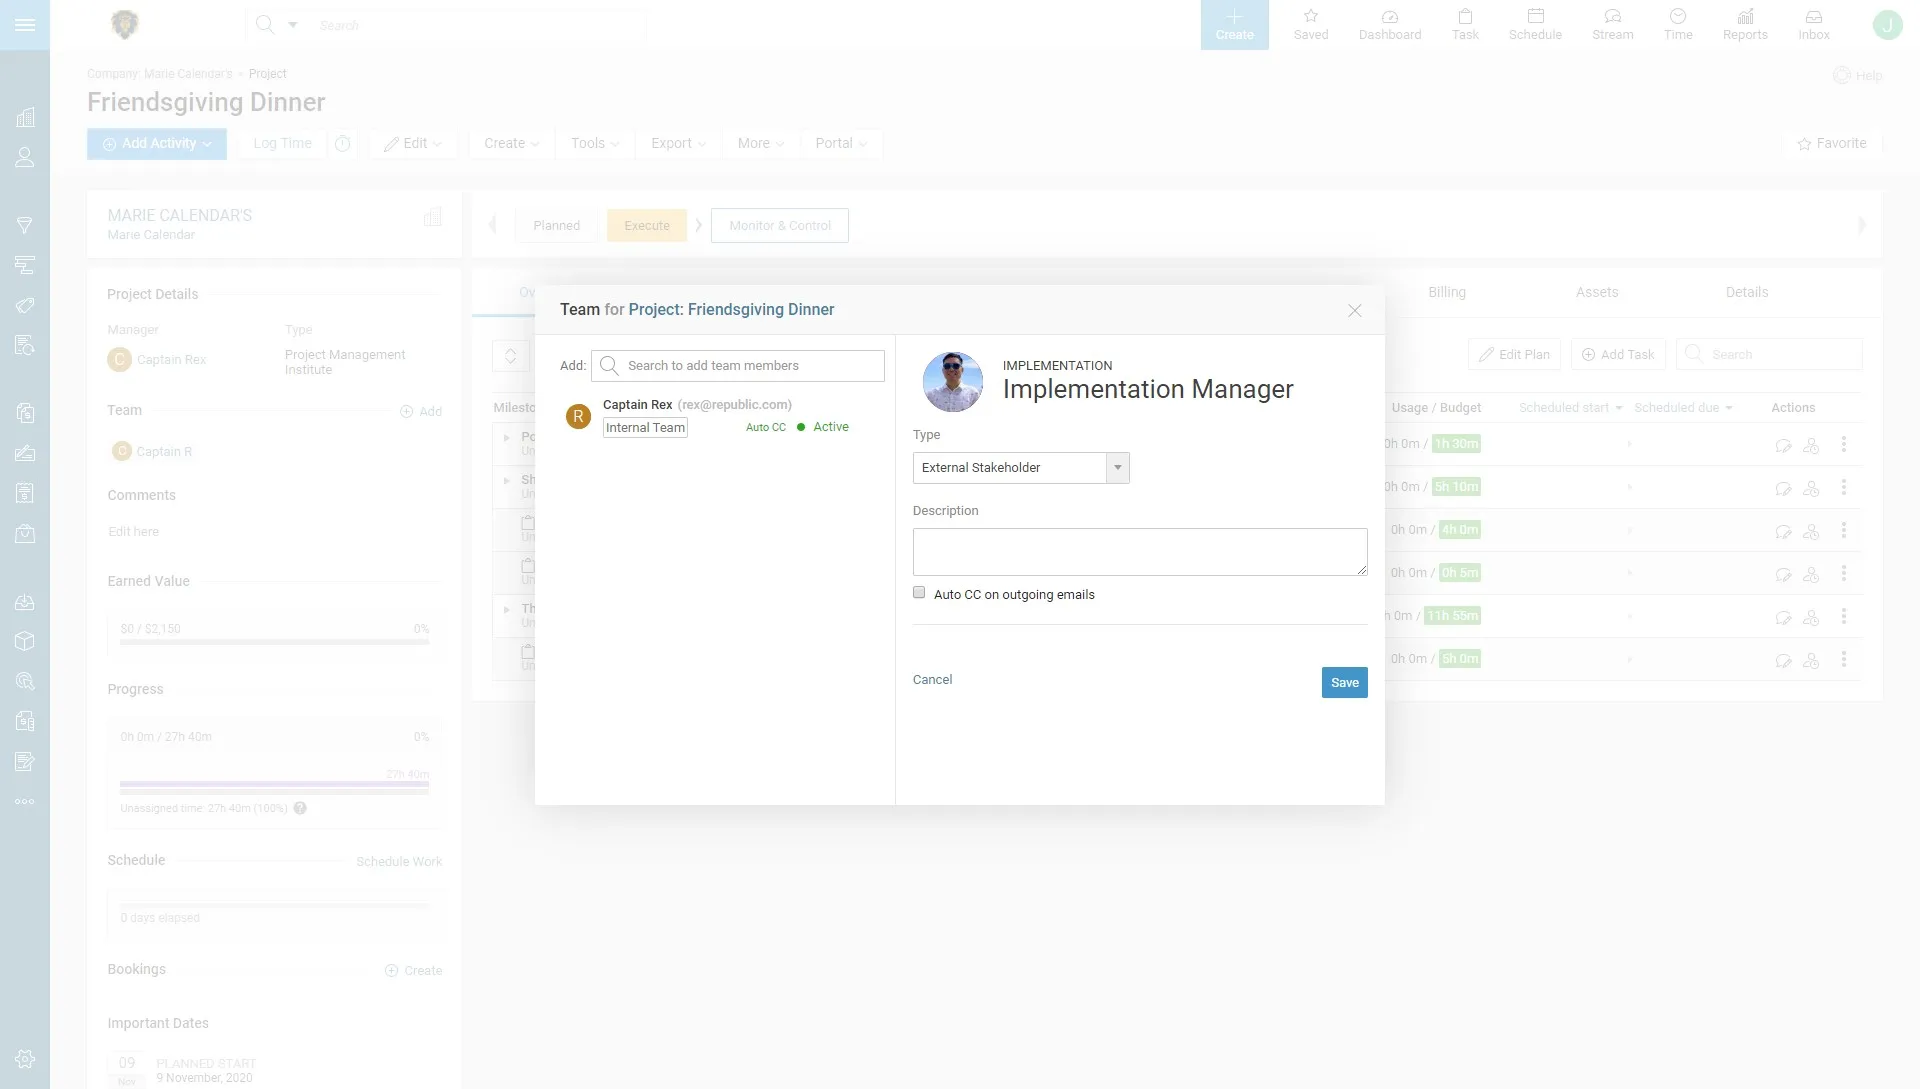This screenshot has height=1089, width=1920.
Task: Open the Dashboard icon in top bar
Action: [x=1389, y=24]
